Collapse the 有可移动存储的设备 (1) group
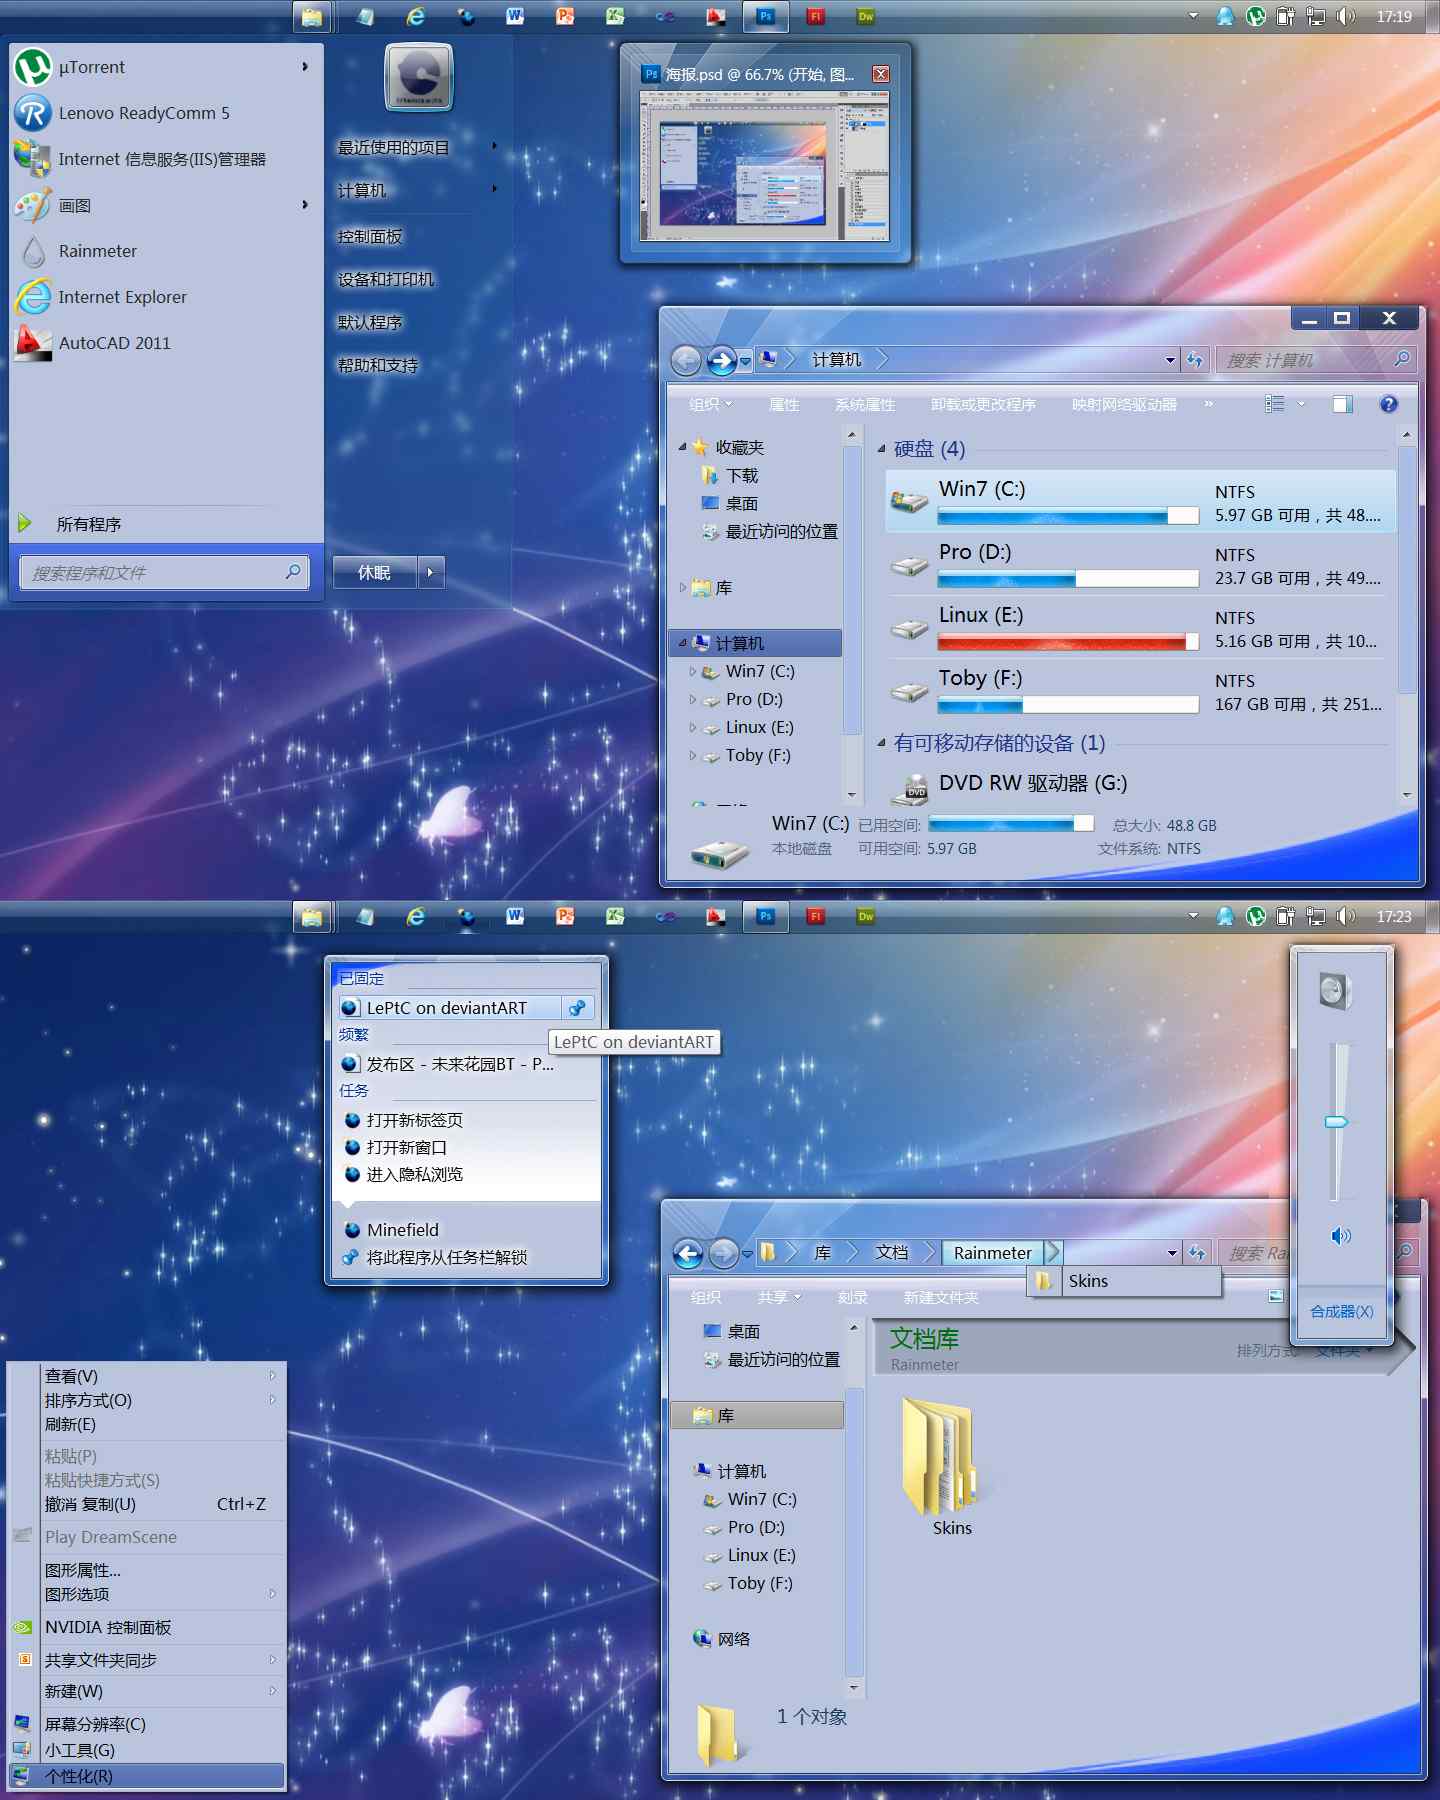This screenshot has height=1800, width=1440. [x=881, y=743]
